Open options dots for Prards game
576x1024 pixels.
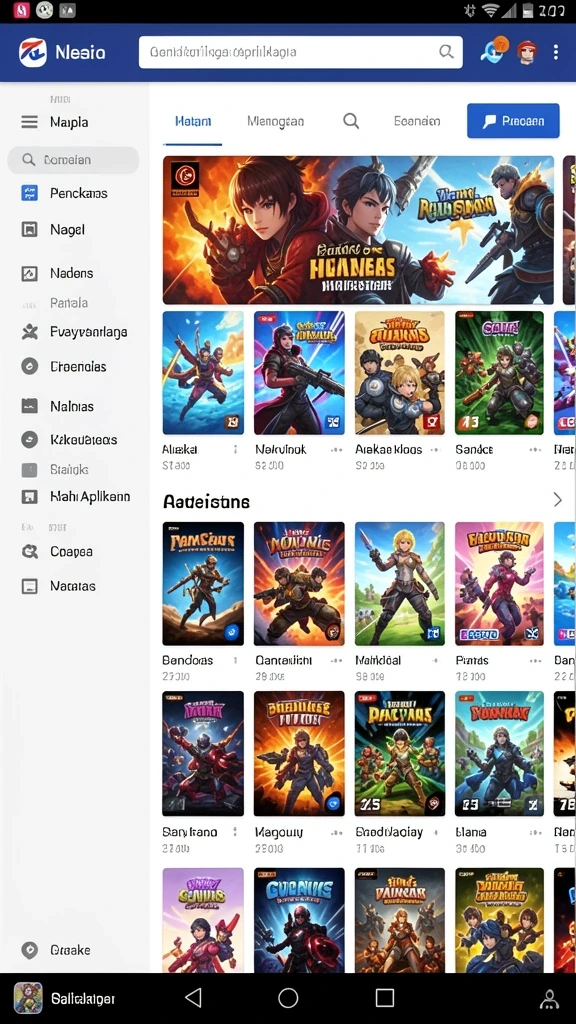[x=536, y=660]
